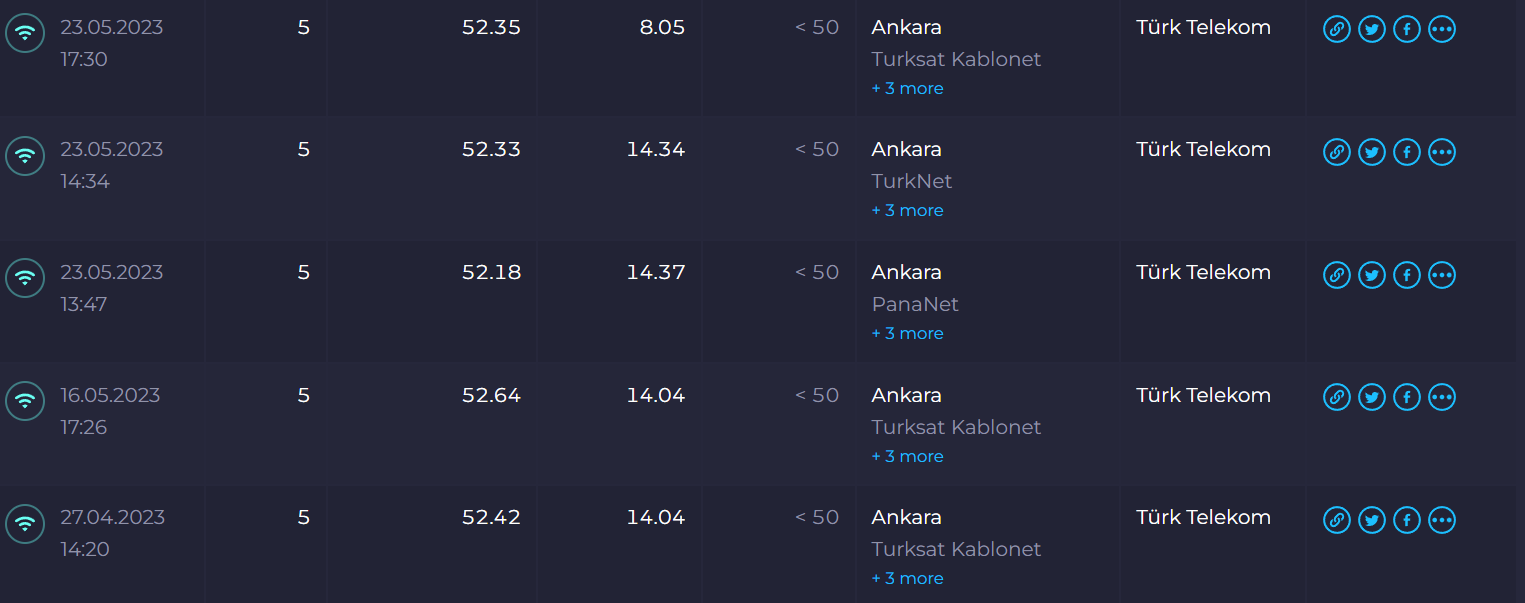Share 16.05.2023 17:26 result on Facebook
Image resolution: width=1525 pixels, height=603 pixels.
pos(1407,397)
